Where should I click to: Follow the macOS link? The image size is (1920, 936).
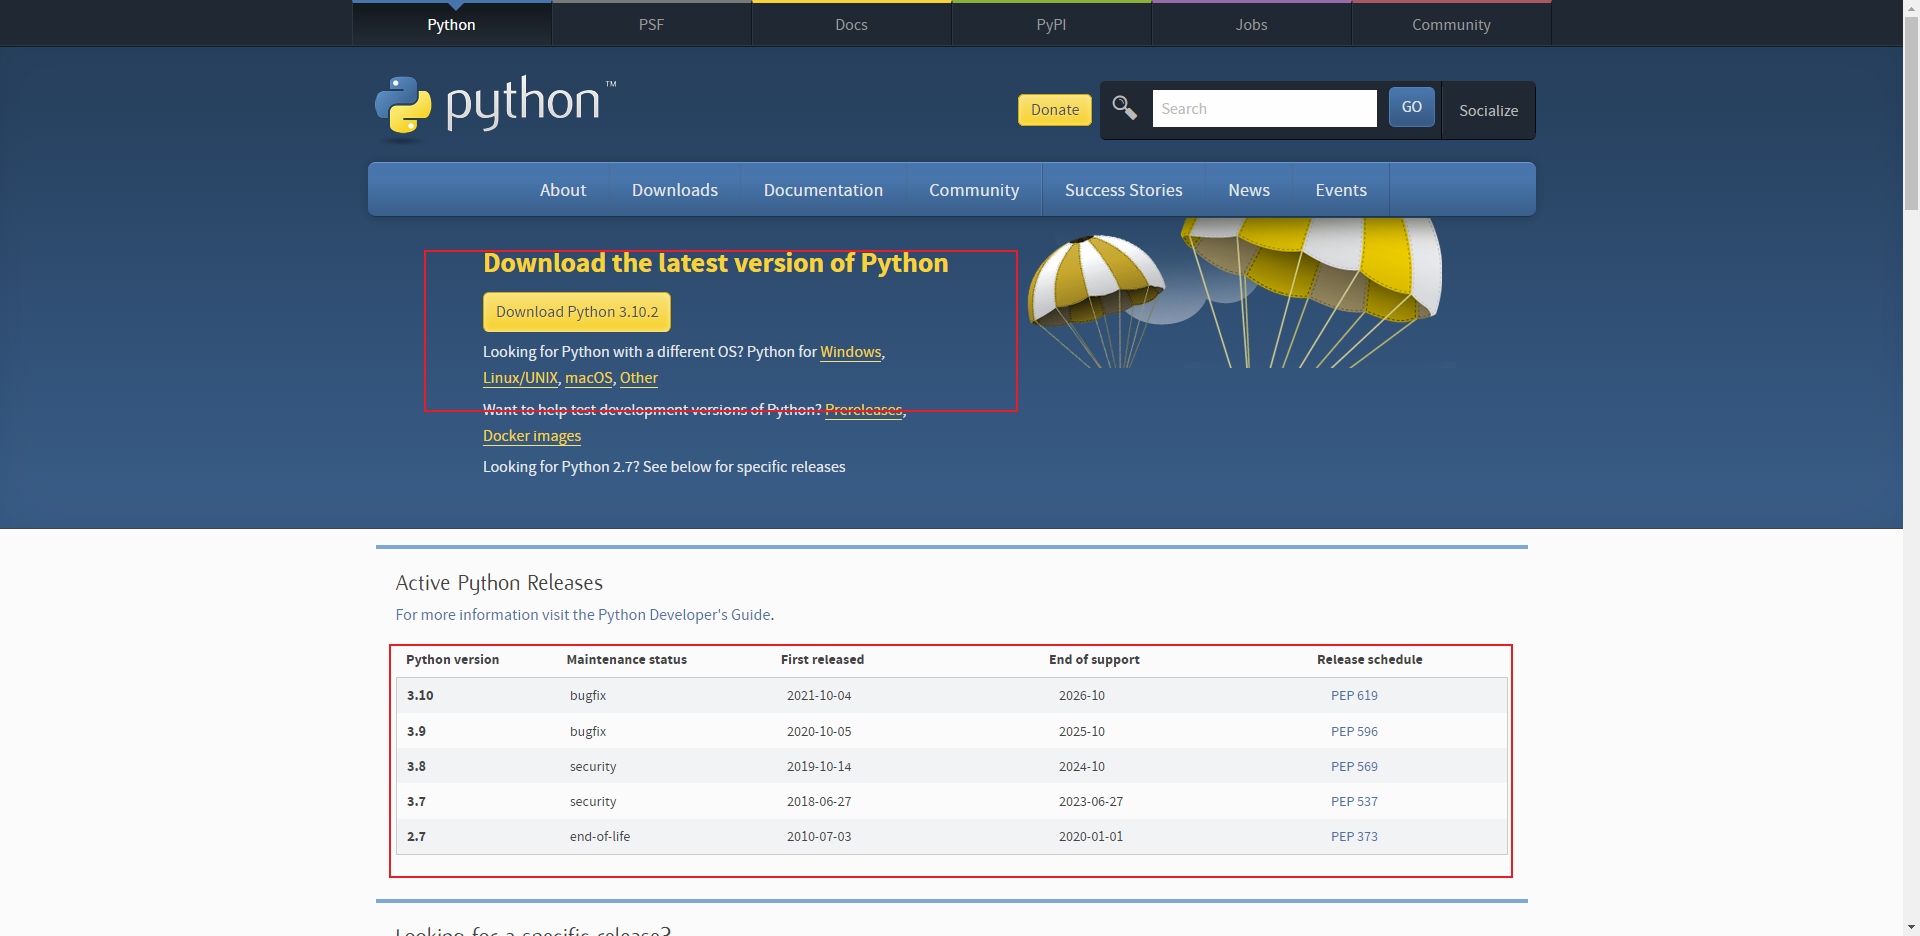click(589, 378)
